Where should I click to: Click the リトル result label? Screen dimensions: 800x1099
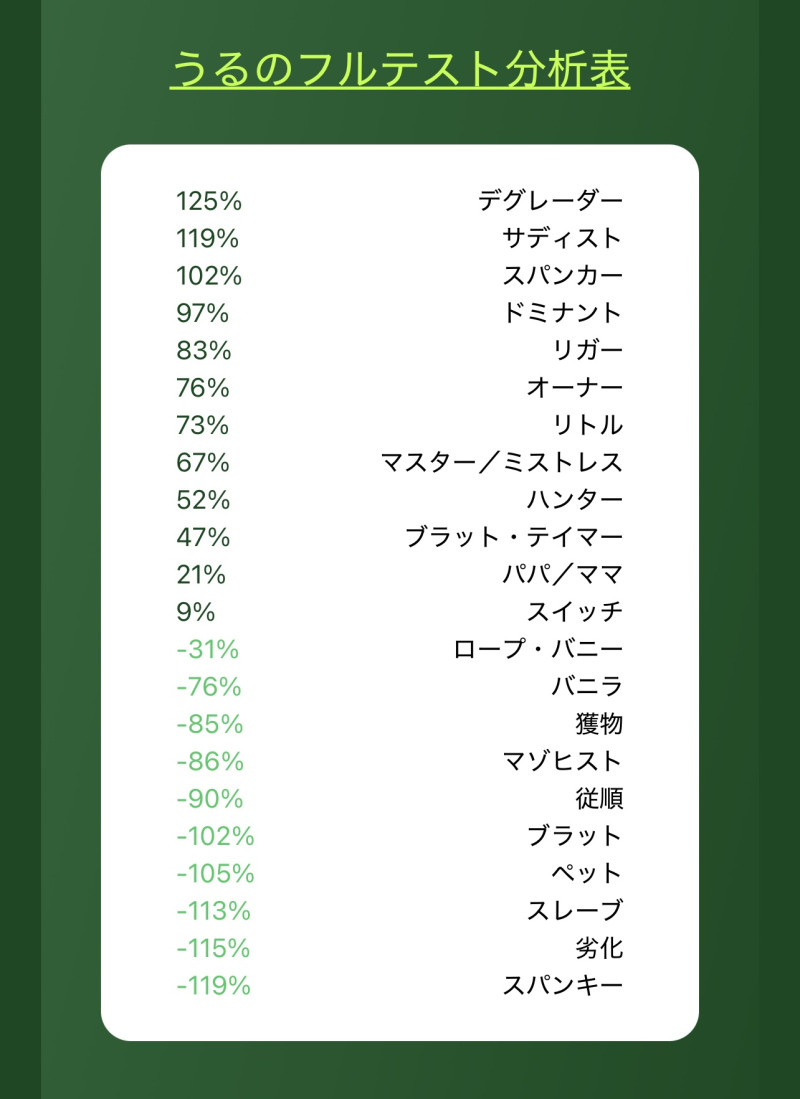[x=587, y=425]
